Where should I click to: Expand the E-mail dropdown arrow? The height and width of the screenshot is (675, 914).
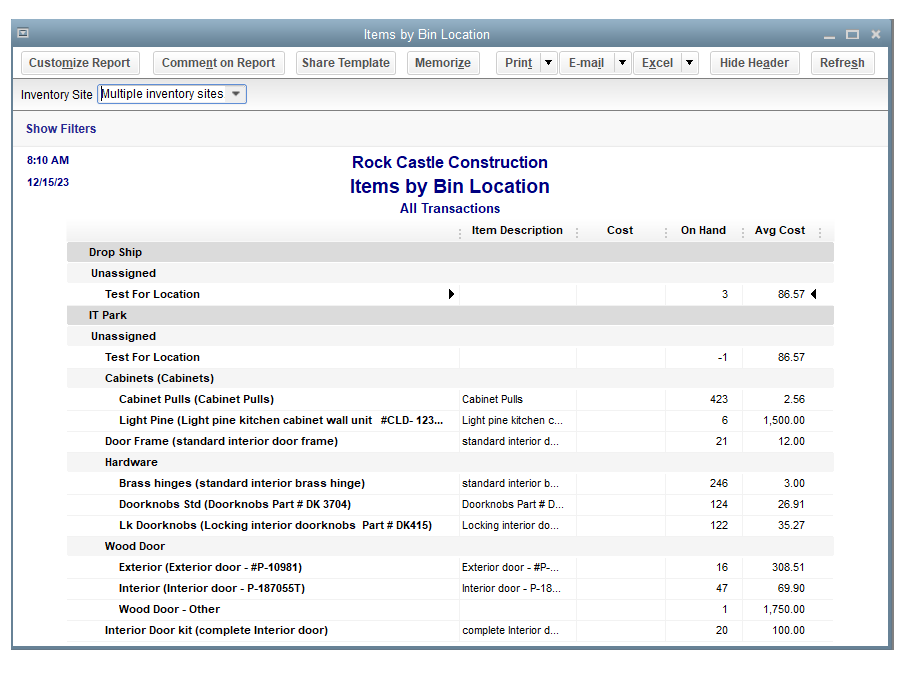622,63
